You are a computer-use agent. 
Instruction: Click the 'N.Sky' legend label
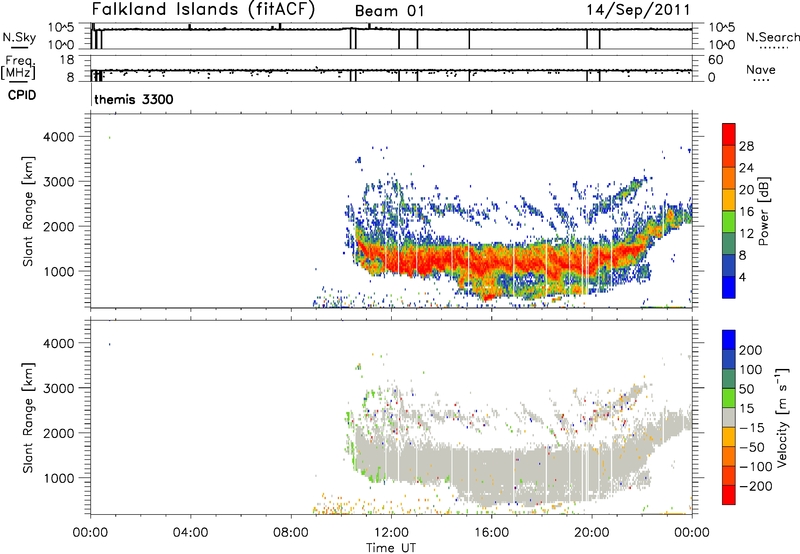19,38
